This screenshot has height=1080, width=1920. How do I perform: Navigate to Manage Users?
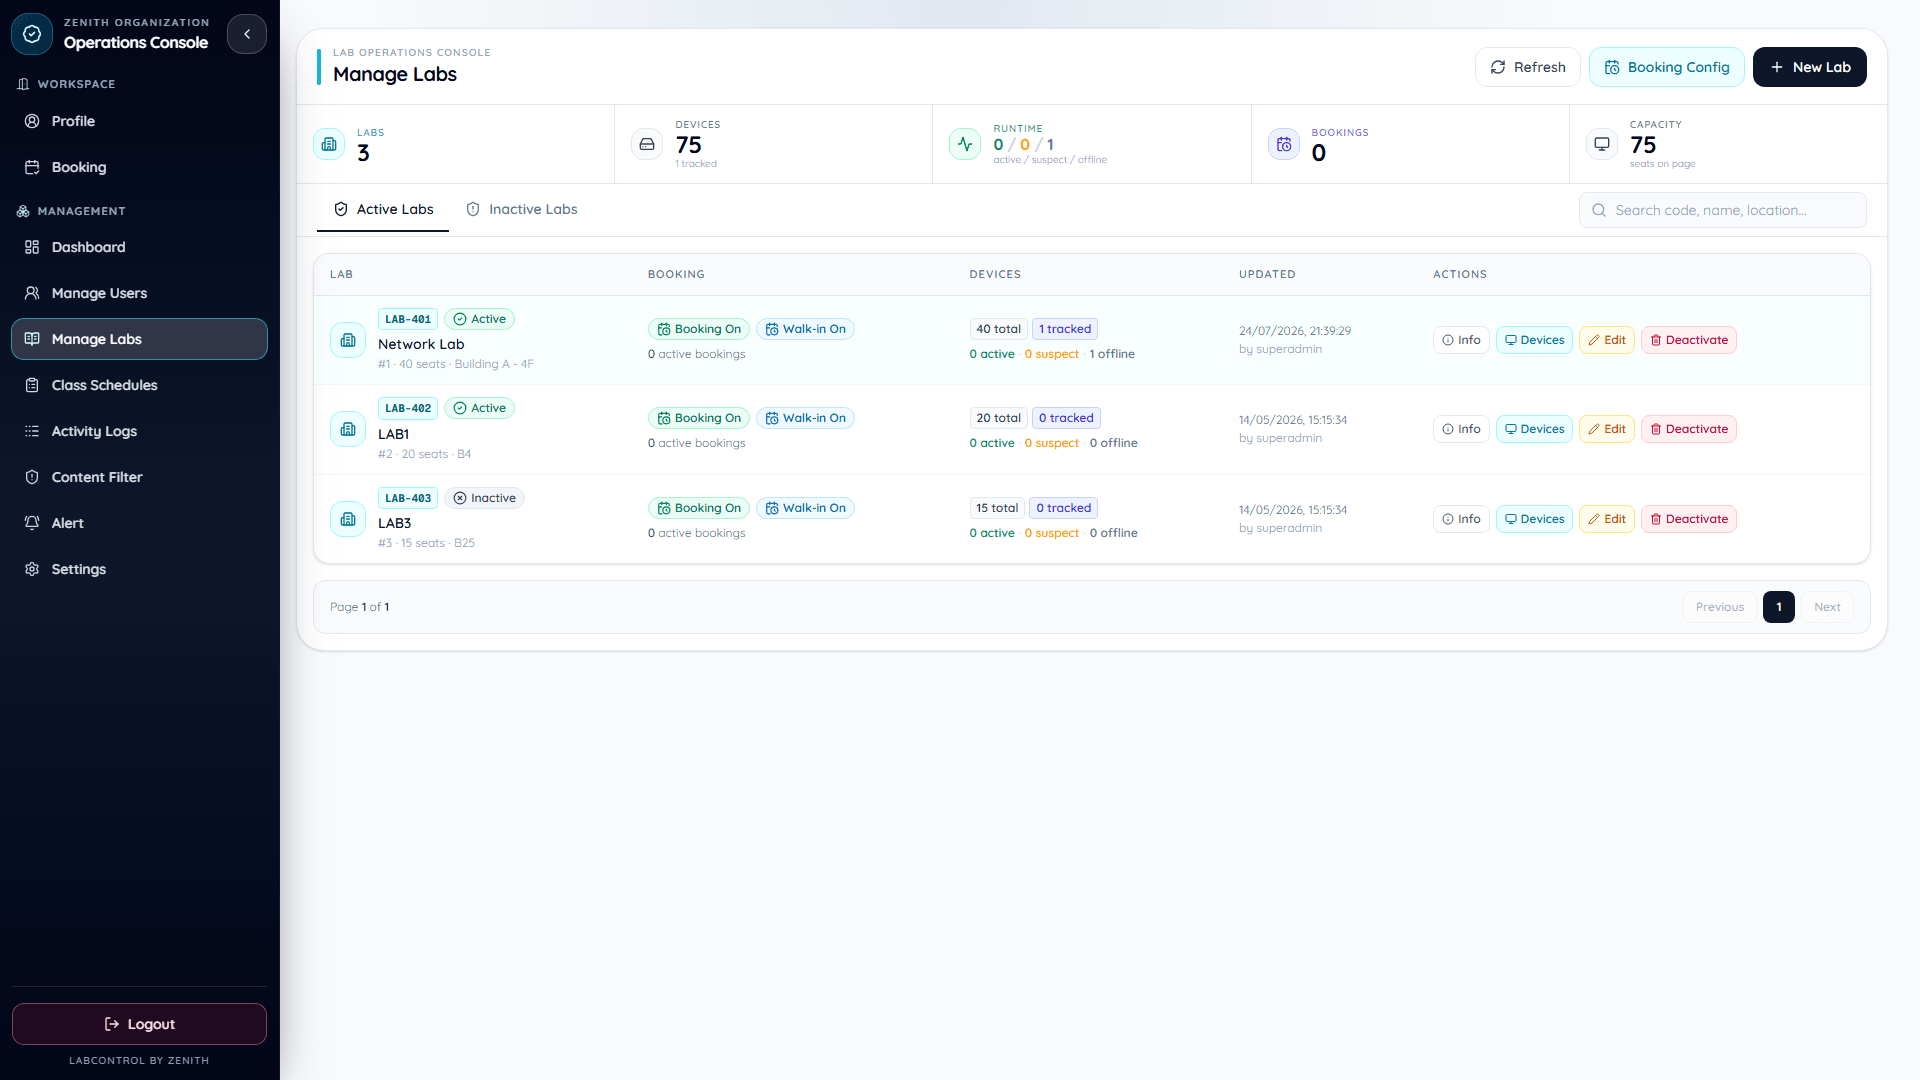(x=139, y=293)
